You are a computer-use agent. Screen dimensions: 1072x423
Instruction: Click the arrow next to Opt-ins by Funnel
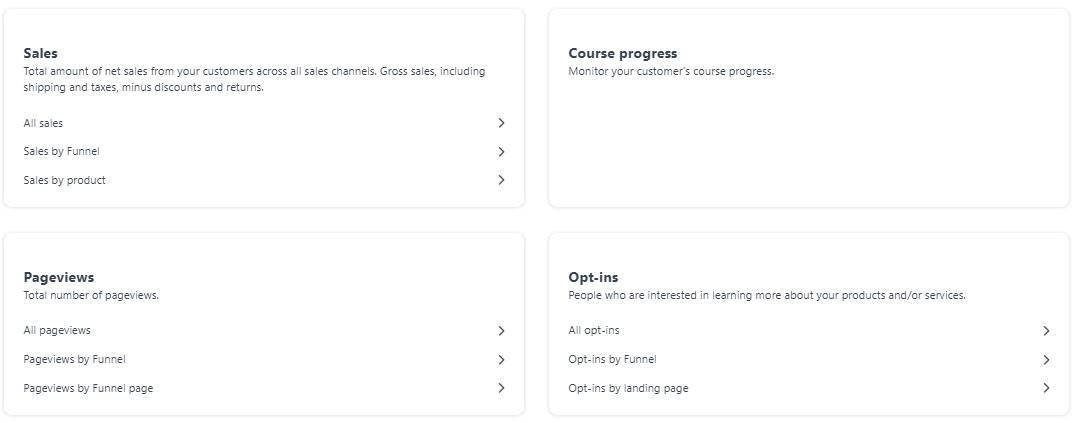[x=1046, y=359]
